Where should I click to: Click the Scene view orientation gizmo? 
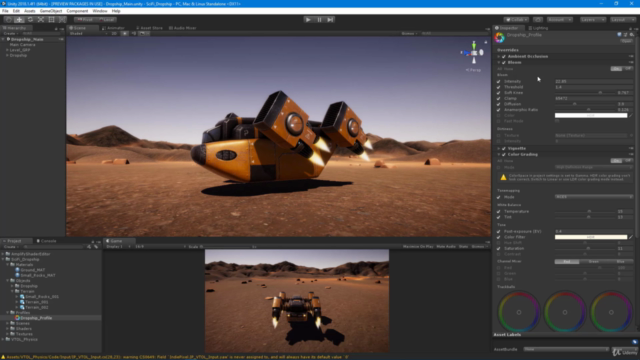point(473,53)
